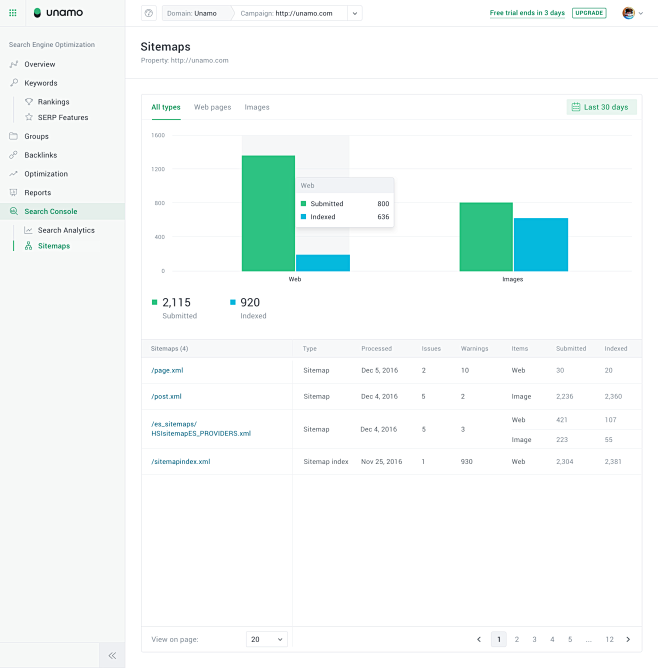Viewport: 658px width, 668px height.
Task: Open the View on page 20 dropdown
Action: point(267,639)
